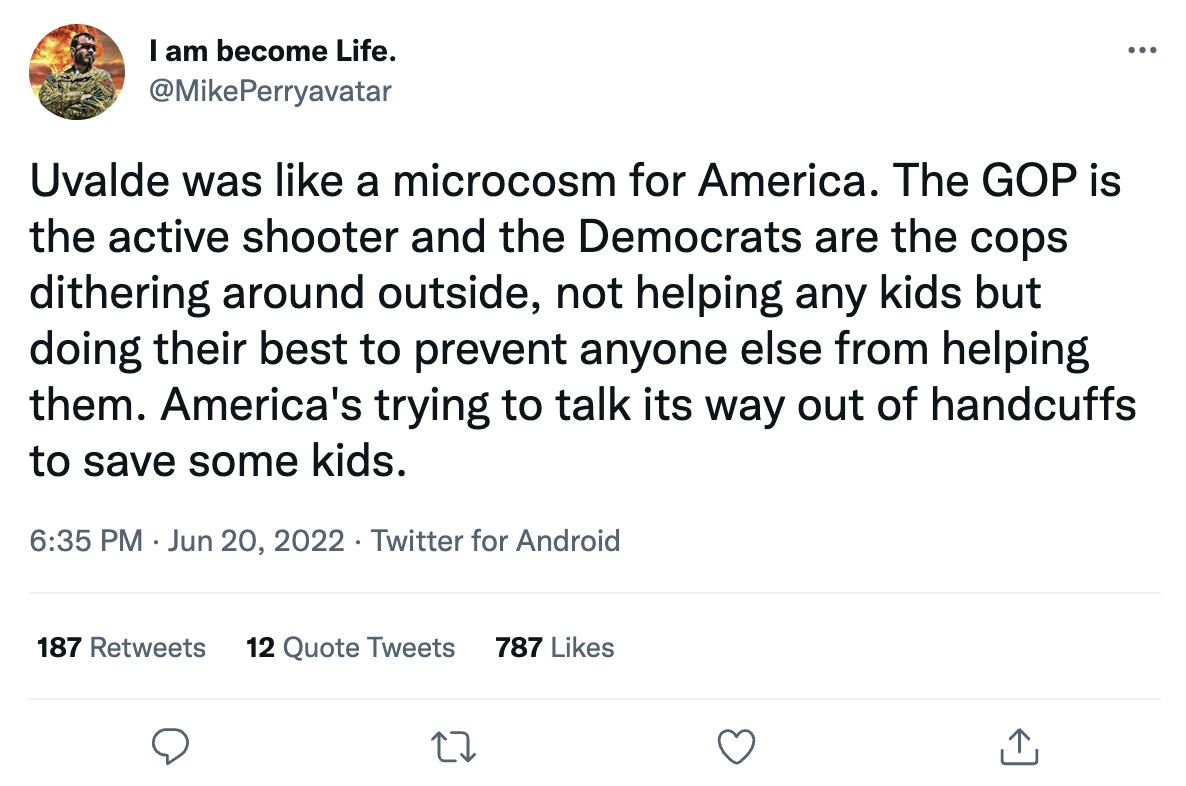Open the 'Twitter for Android' source link
The height and width of the screenshot is (786, 1186).
coord(495,541)
